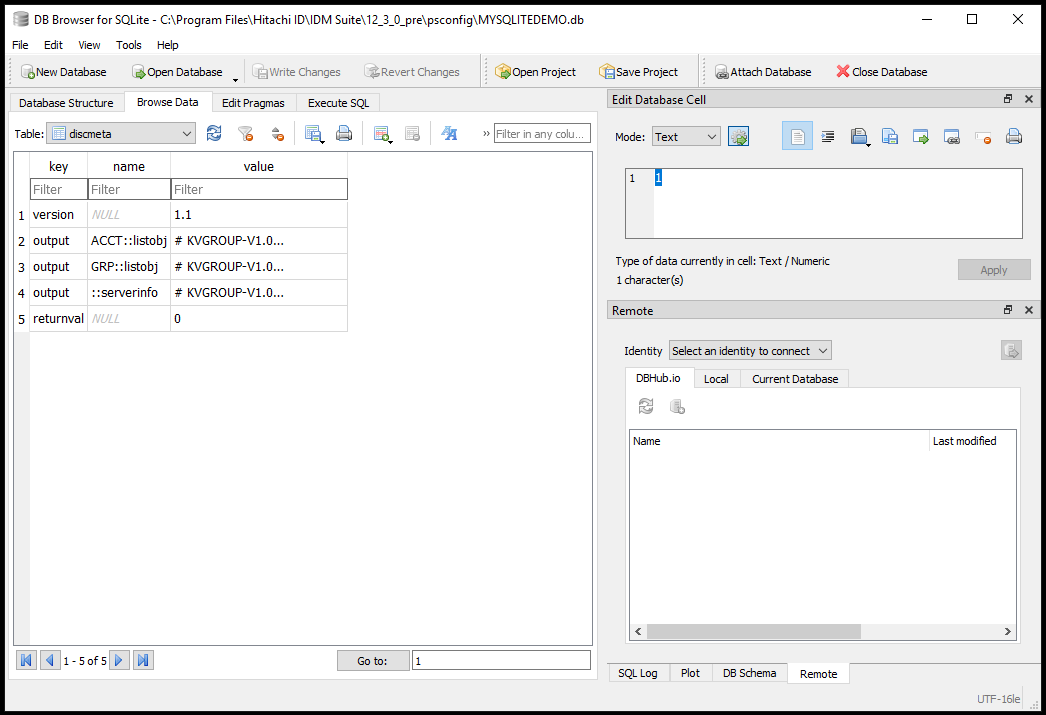Refresh the table data
This screenshot has width=1046, height=715.
click(214, 133)
